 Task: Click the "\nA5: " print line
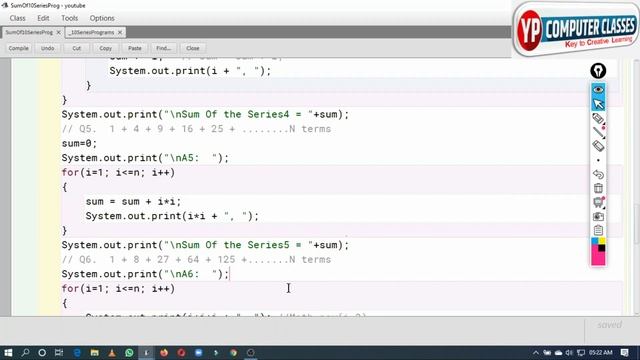click(x=145, y=158)
